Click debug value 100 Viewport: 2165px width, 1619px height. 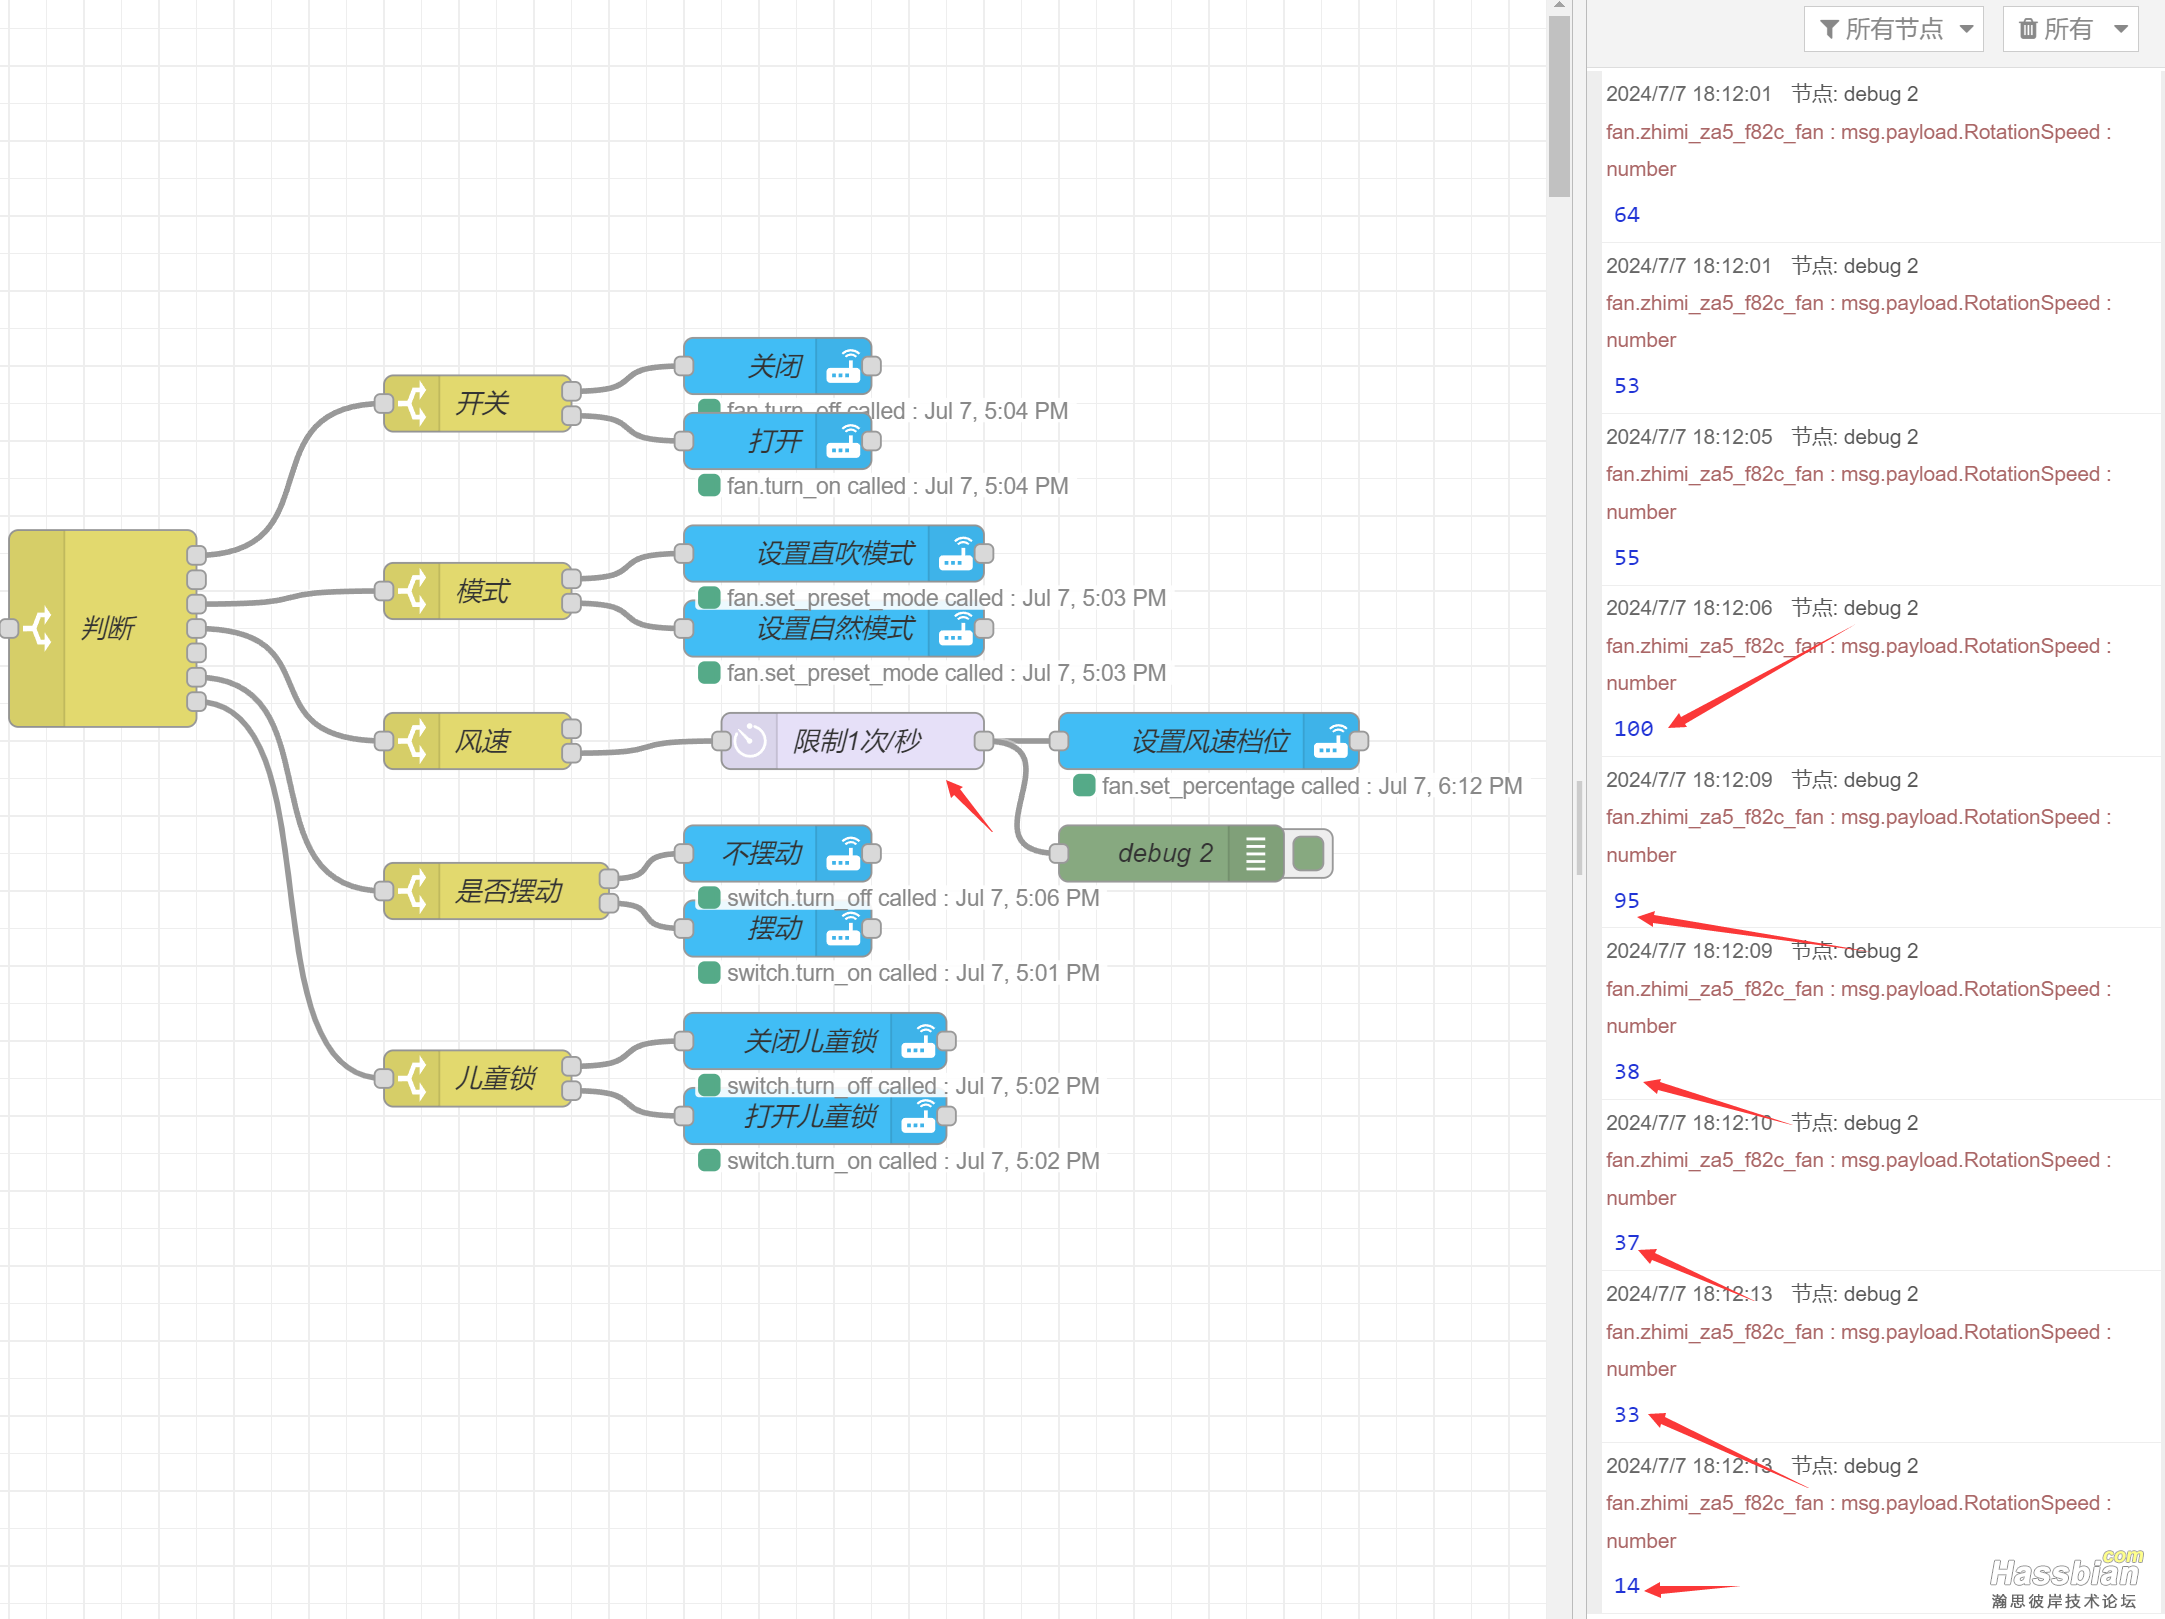click(x=1634, y=729)
